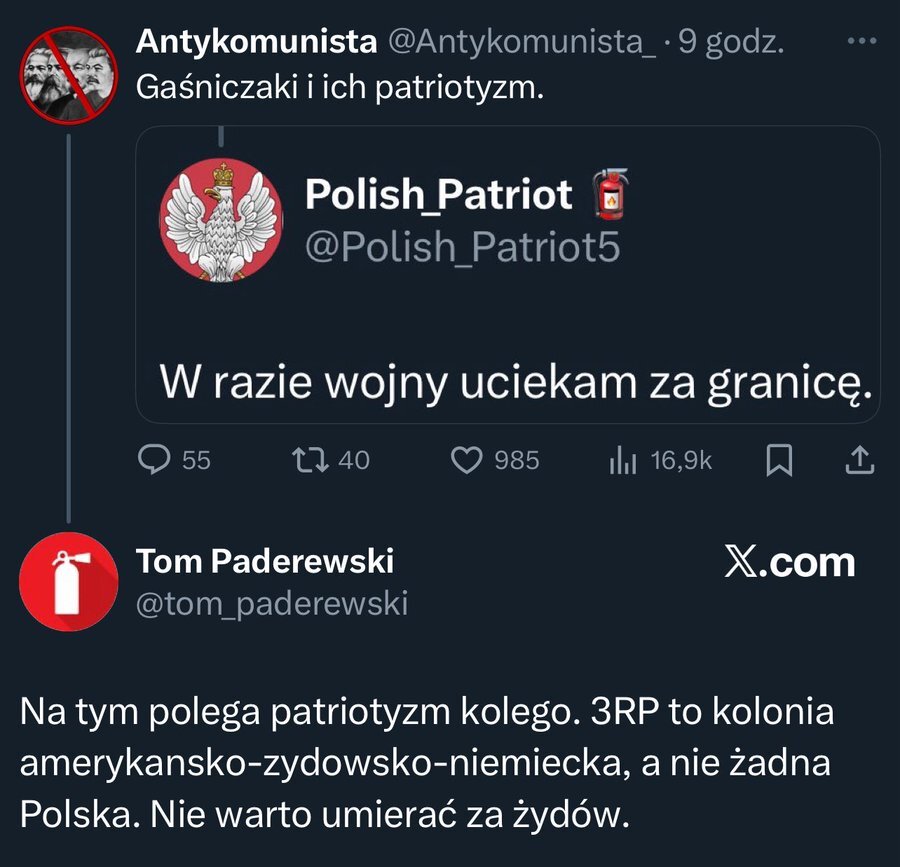Viewport: 900px width, 867px height.
Task: Click Tom Paderewski's fire extinguisher avatar
Action: (68, 581)
